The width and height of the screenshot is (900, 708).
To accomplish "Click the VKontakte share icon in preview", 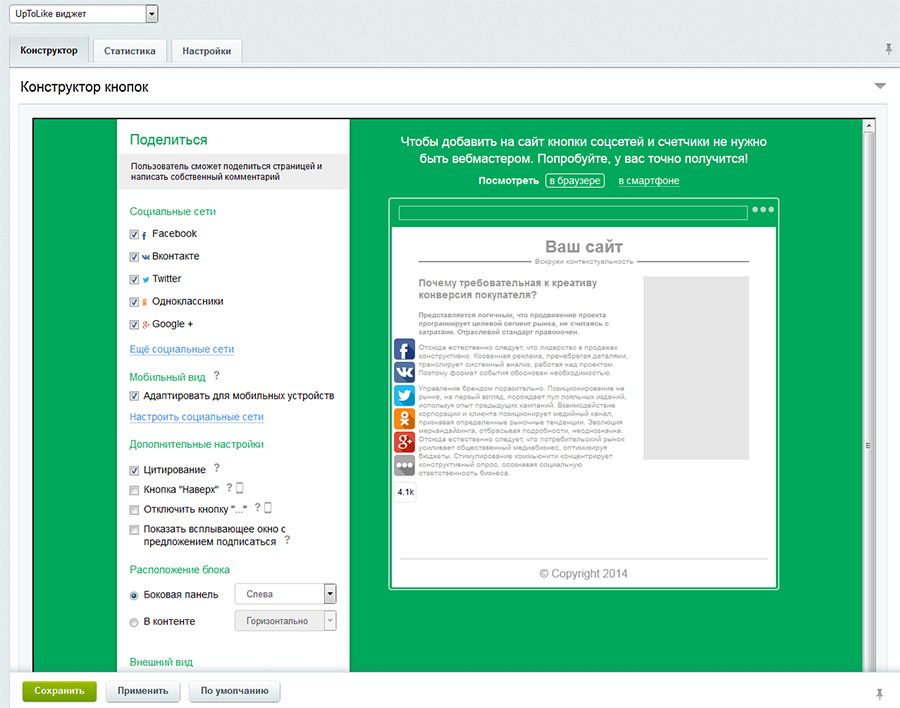I will click(x=404, y=373).
